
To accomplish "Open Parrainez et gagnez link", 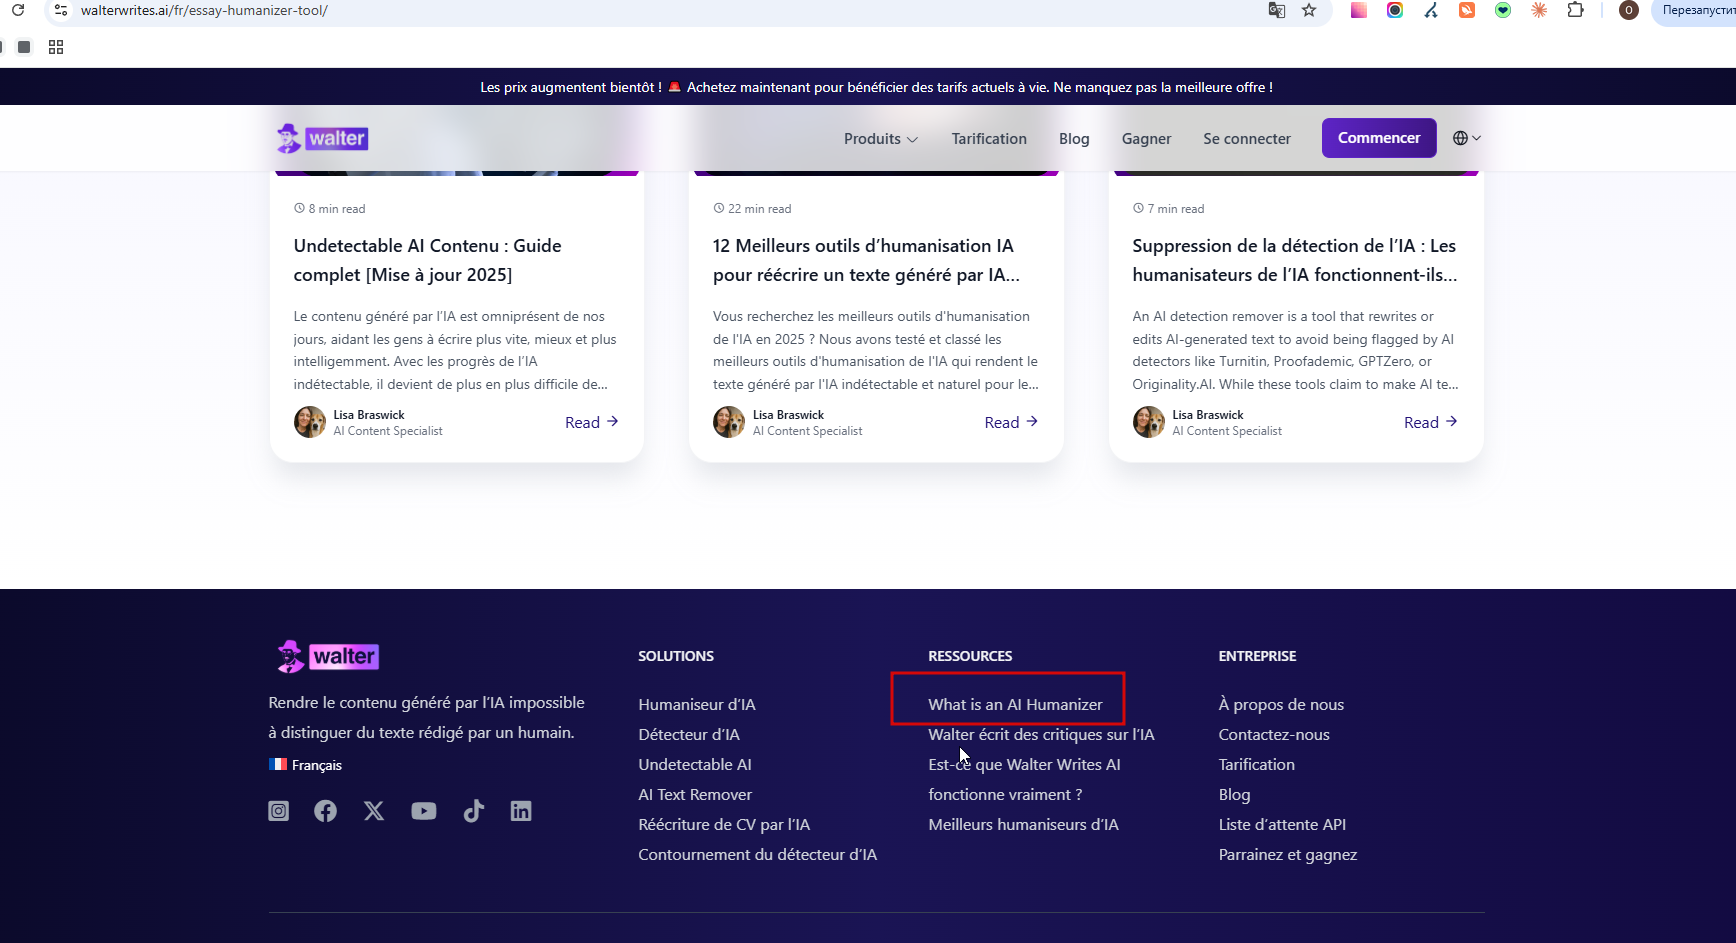I will click(x=1288, y=855).
